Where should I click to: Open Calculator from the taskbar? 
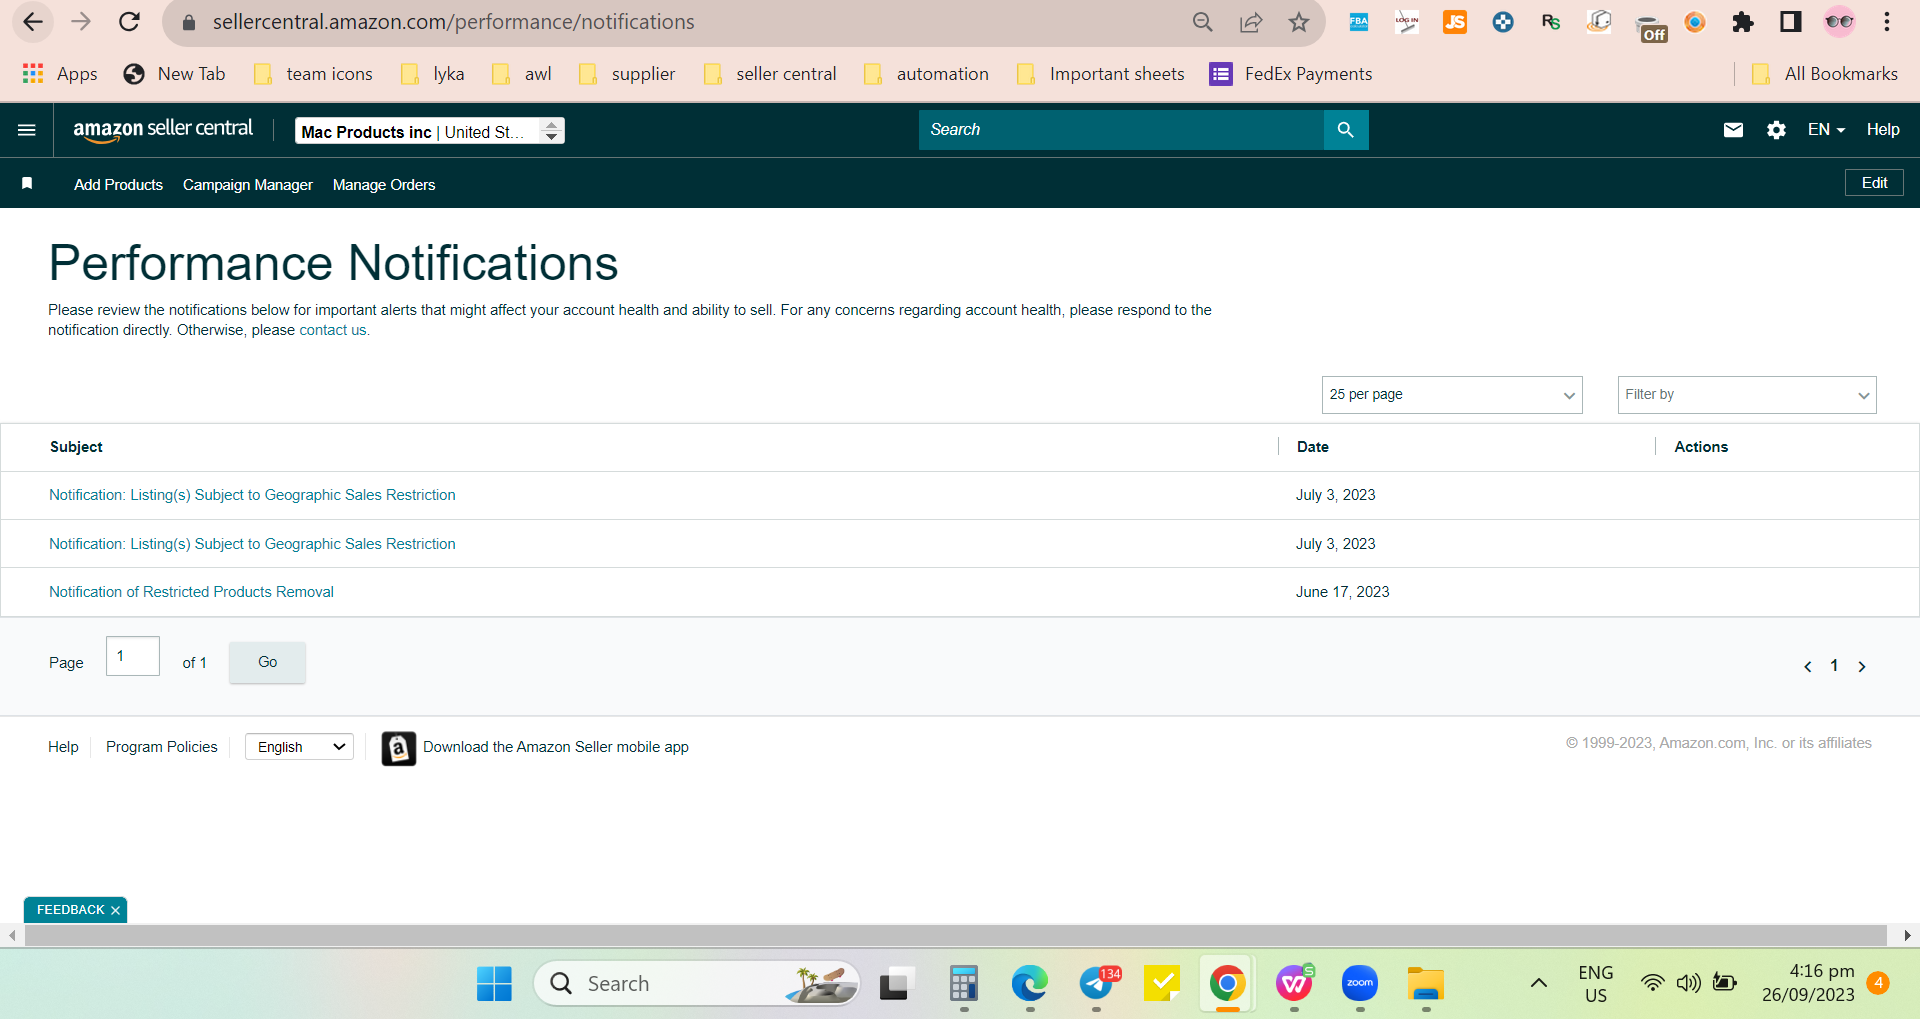(x=963, y=984)
